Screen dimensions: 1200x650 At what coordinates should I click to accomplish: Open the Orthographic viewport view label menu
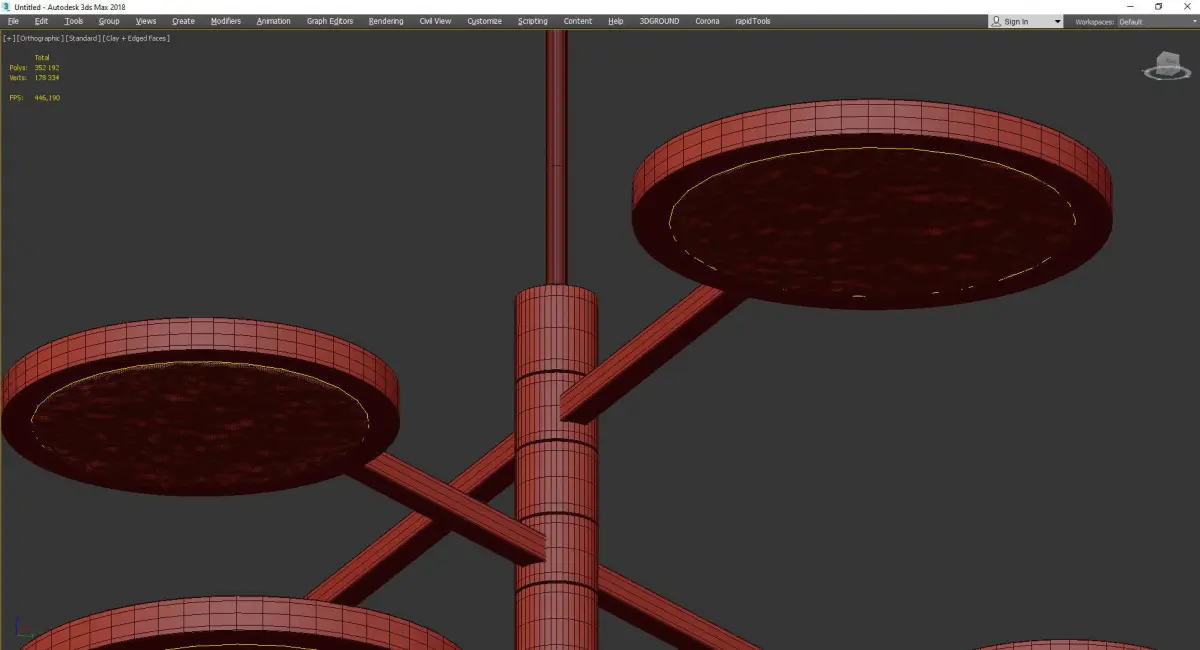[x=40, y=38]
